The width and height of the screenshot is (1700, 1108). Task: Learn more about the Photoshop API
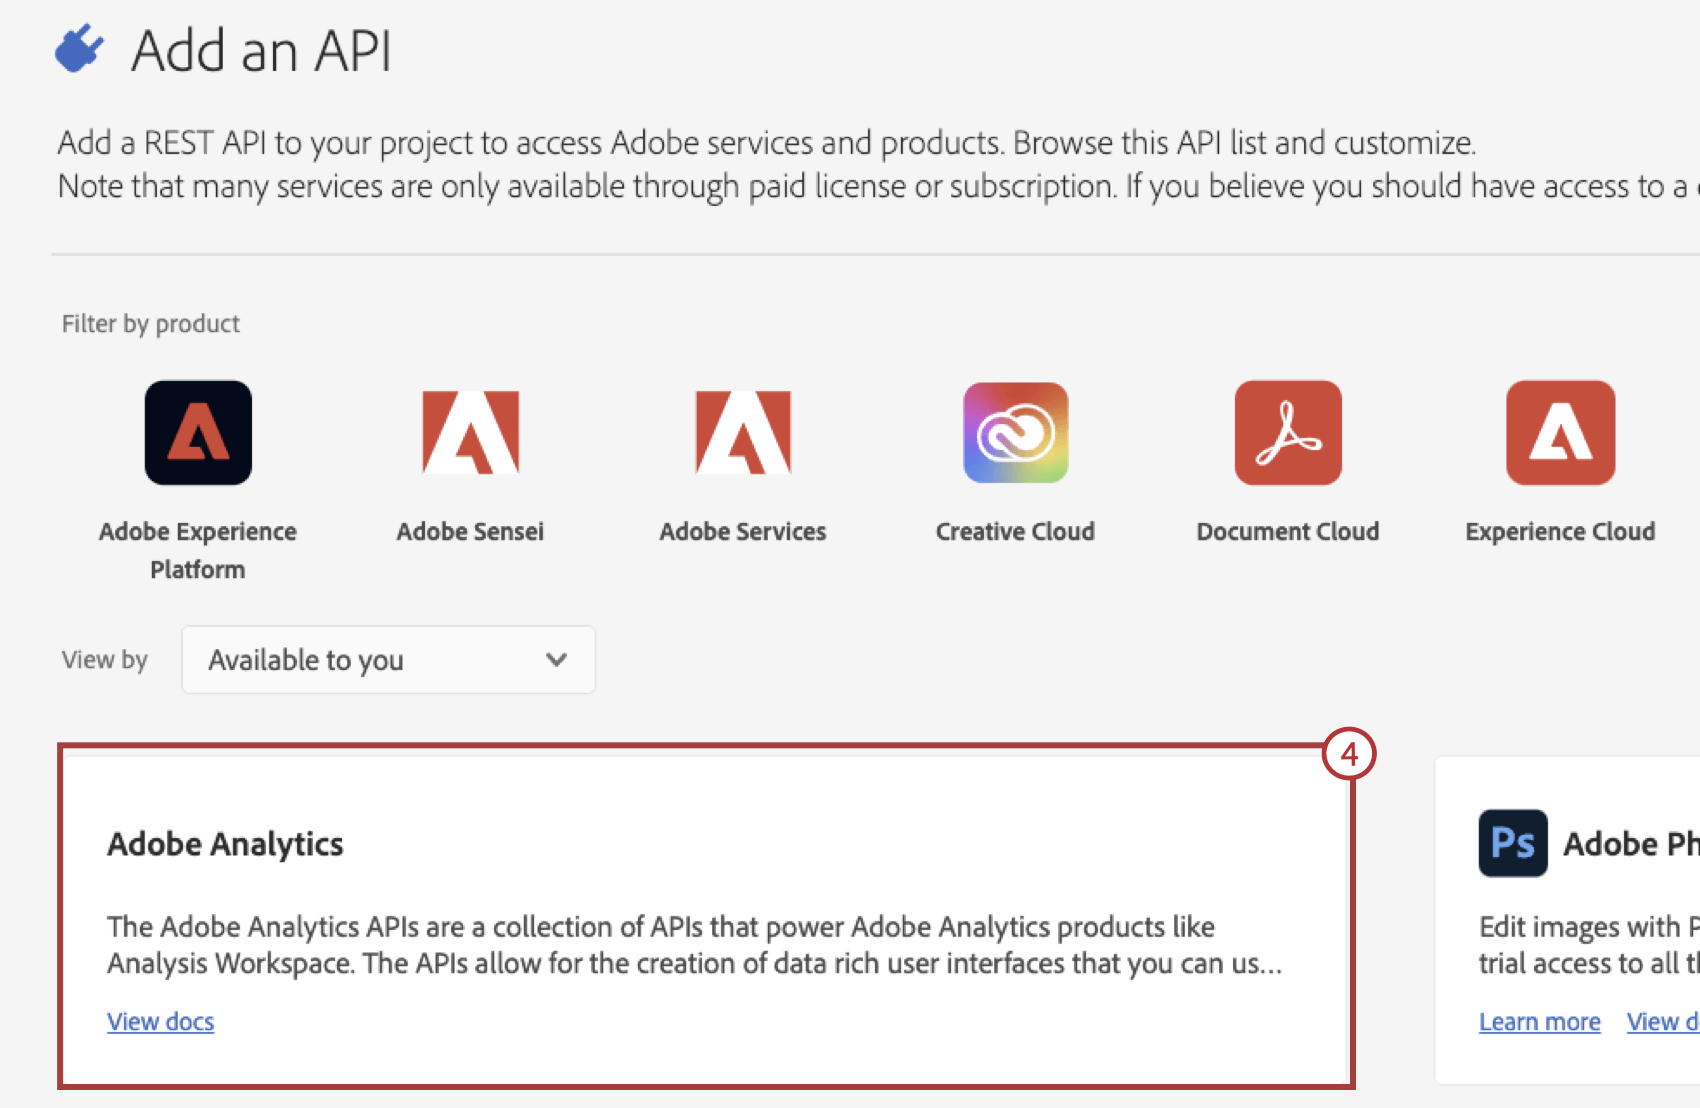tap(1539, 1021)
